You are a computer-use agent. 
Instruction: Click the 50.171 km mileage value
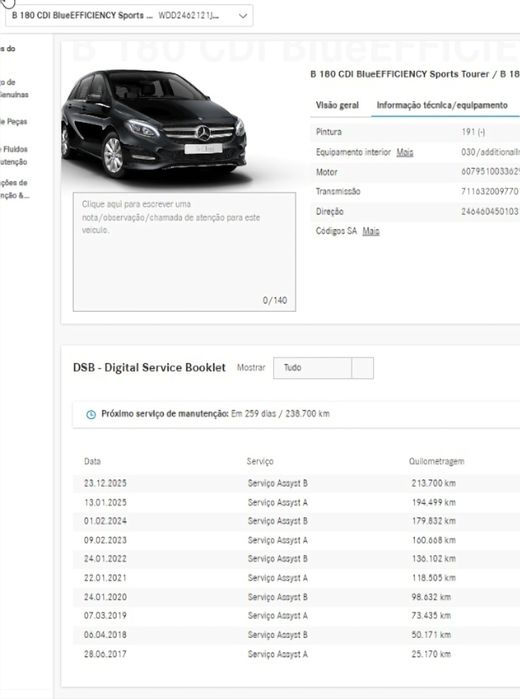point(431,634)
